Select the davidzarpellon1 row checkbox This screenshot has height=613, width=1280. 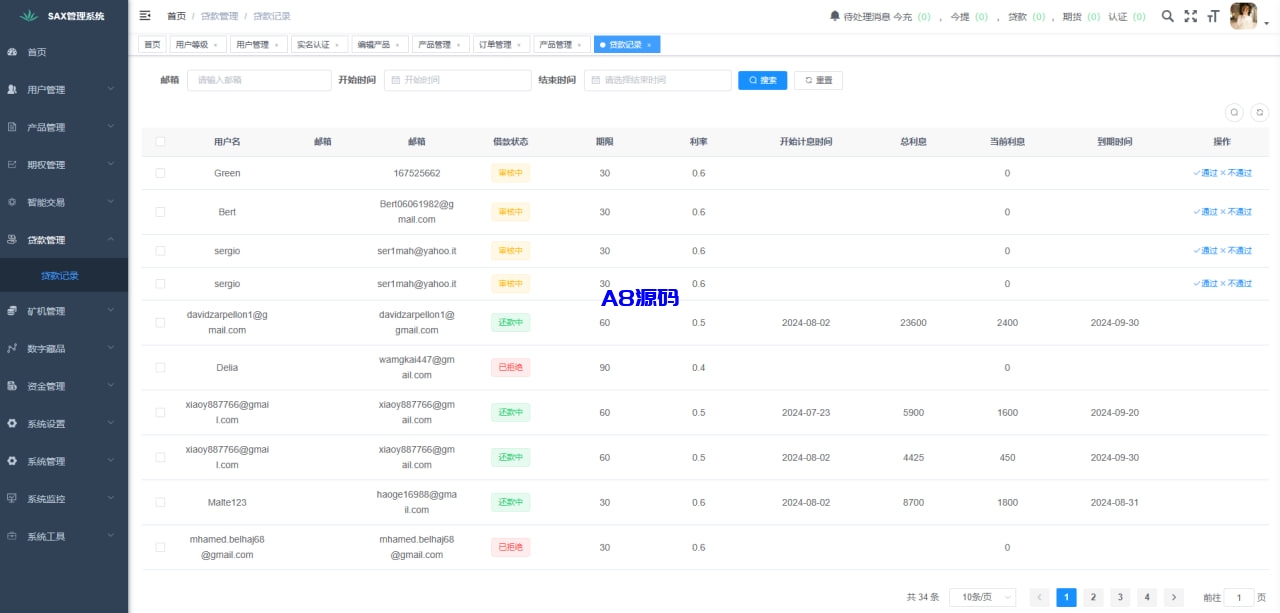coord(160,322)
